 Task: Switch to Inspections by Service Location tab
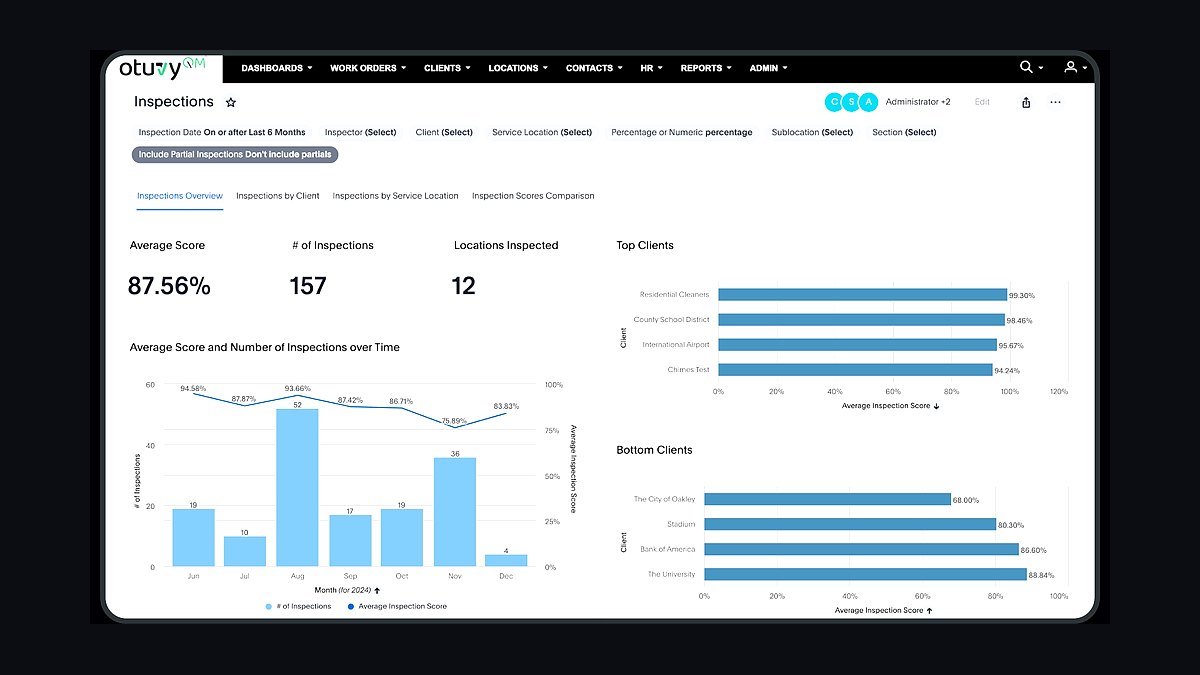point(396,196)
